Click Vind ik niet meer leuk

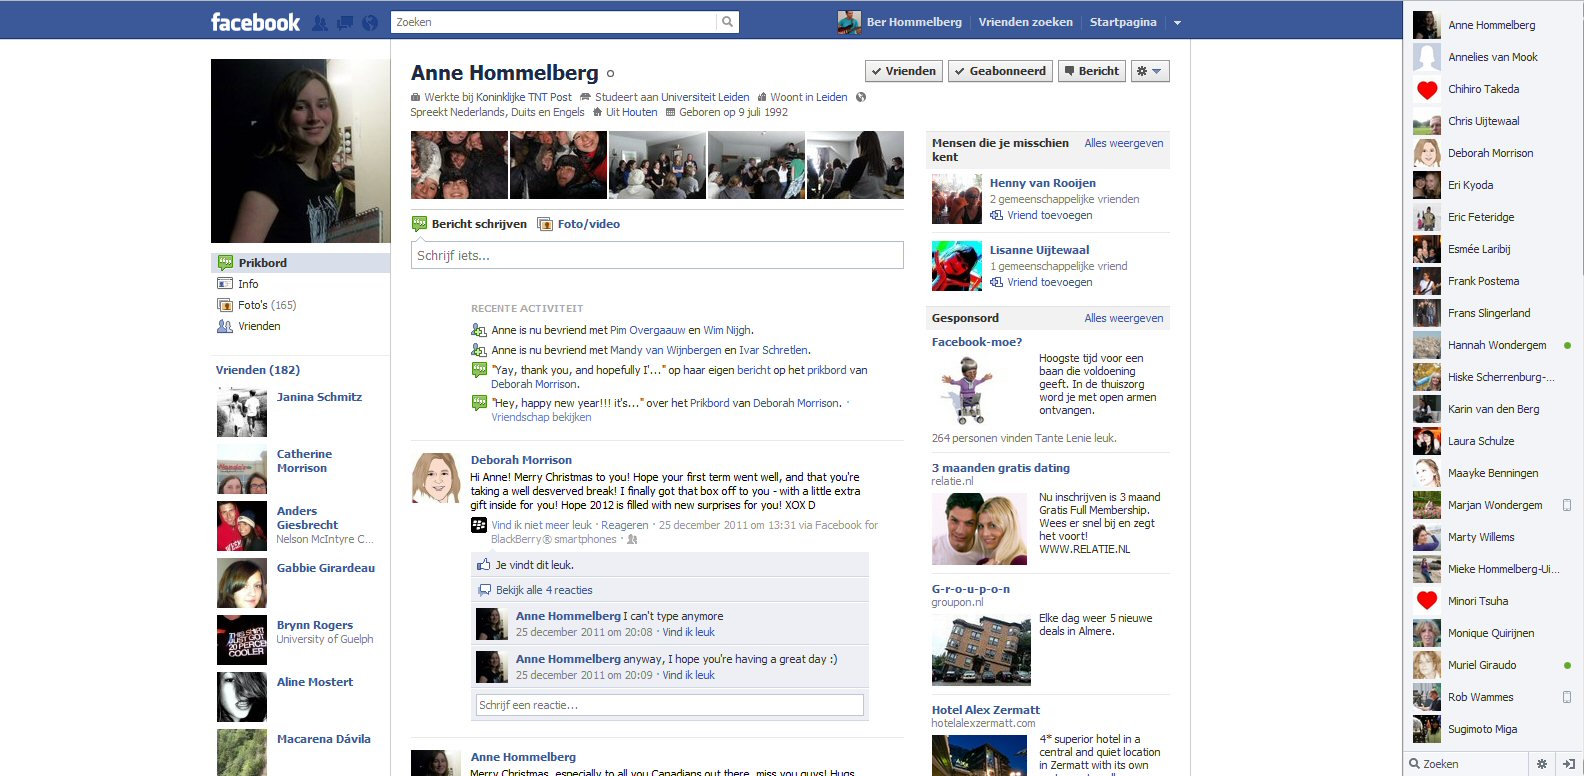pyautogui.click(x=541, y=525)
